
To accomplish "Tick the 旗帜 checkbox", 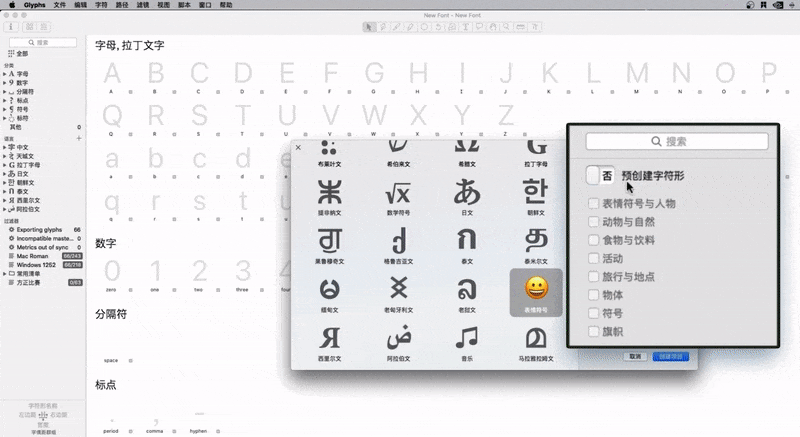I will (594, 331).
